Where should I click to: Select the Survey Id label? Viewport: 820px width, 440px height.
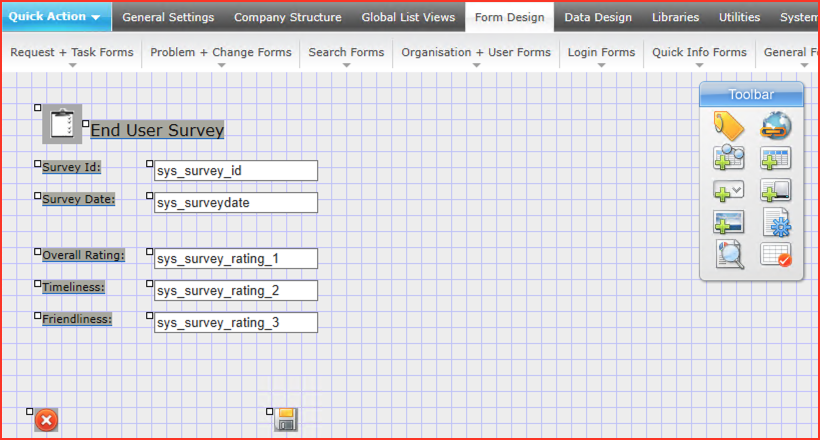tap(71, 167)
